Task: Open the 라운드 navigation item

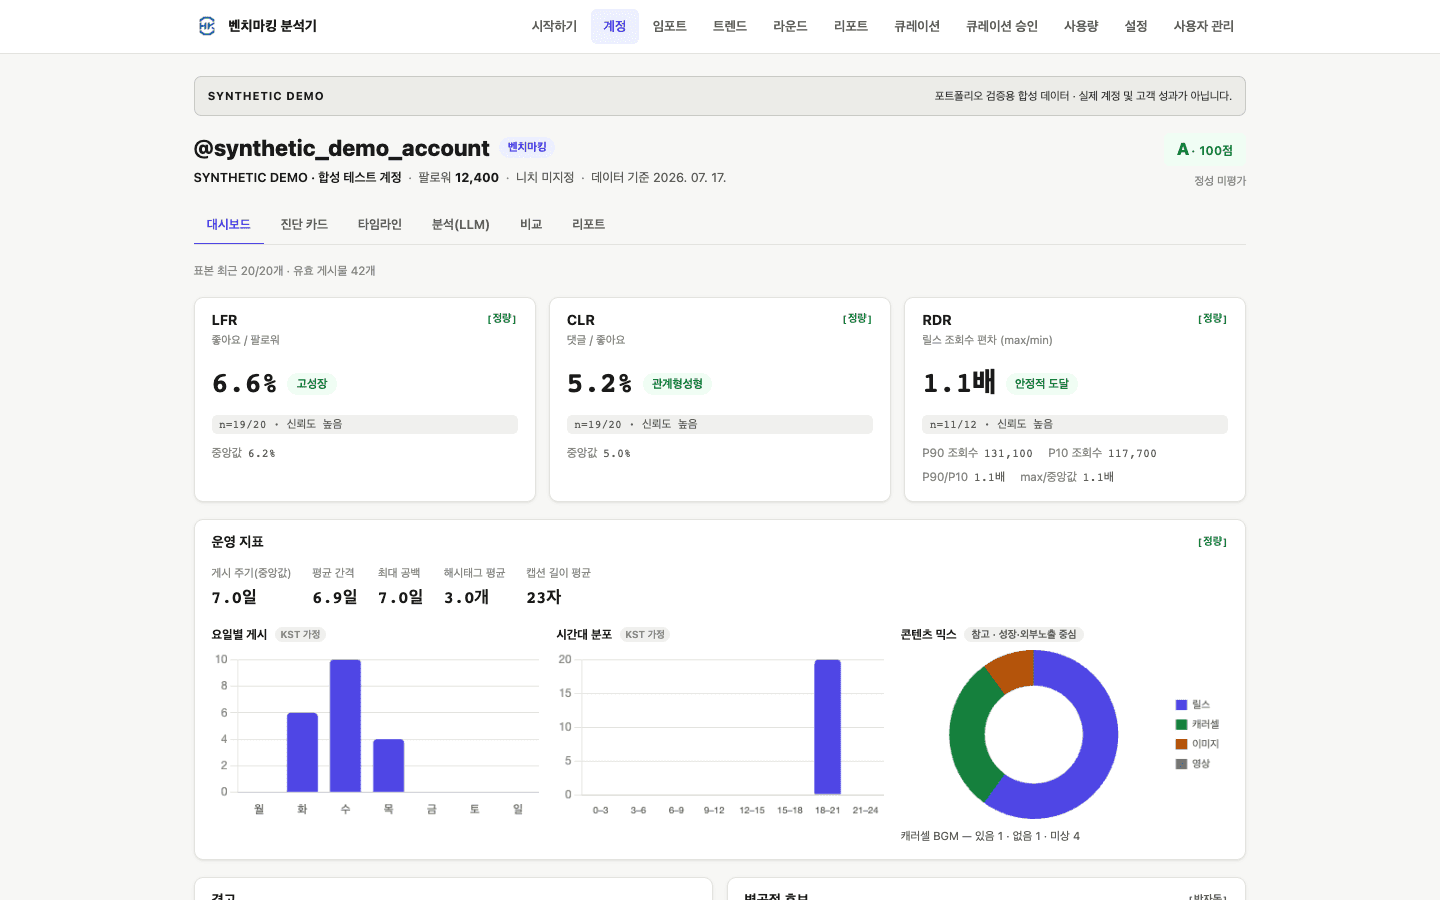Action: tap(790, 26)
